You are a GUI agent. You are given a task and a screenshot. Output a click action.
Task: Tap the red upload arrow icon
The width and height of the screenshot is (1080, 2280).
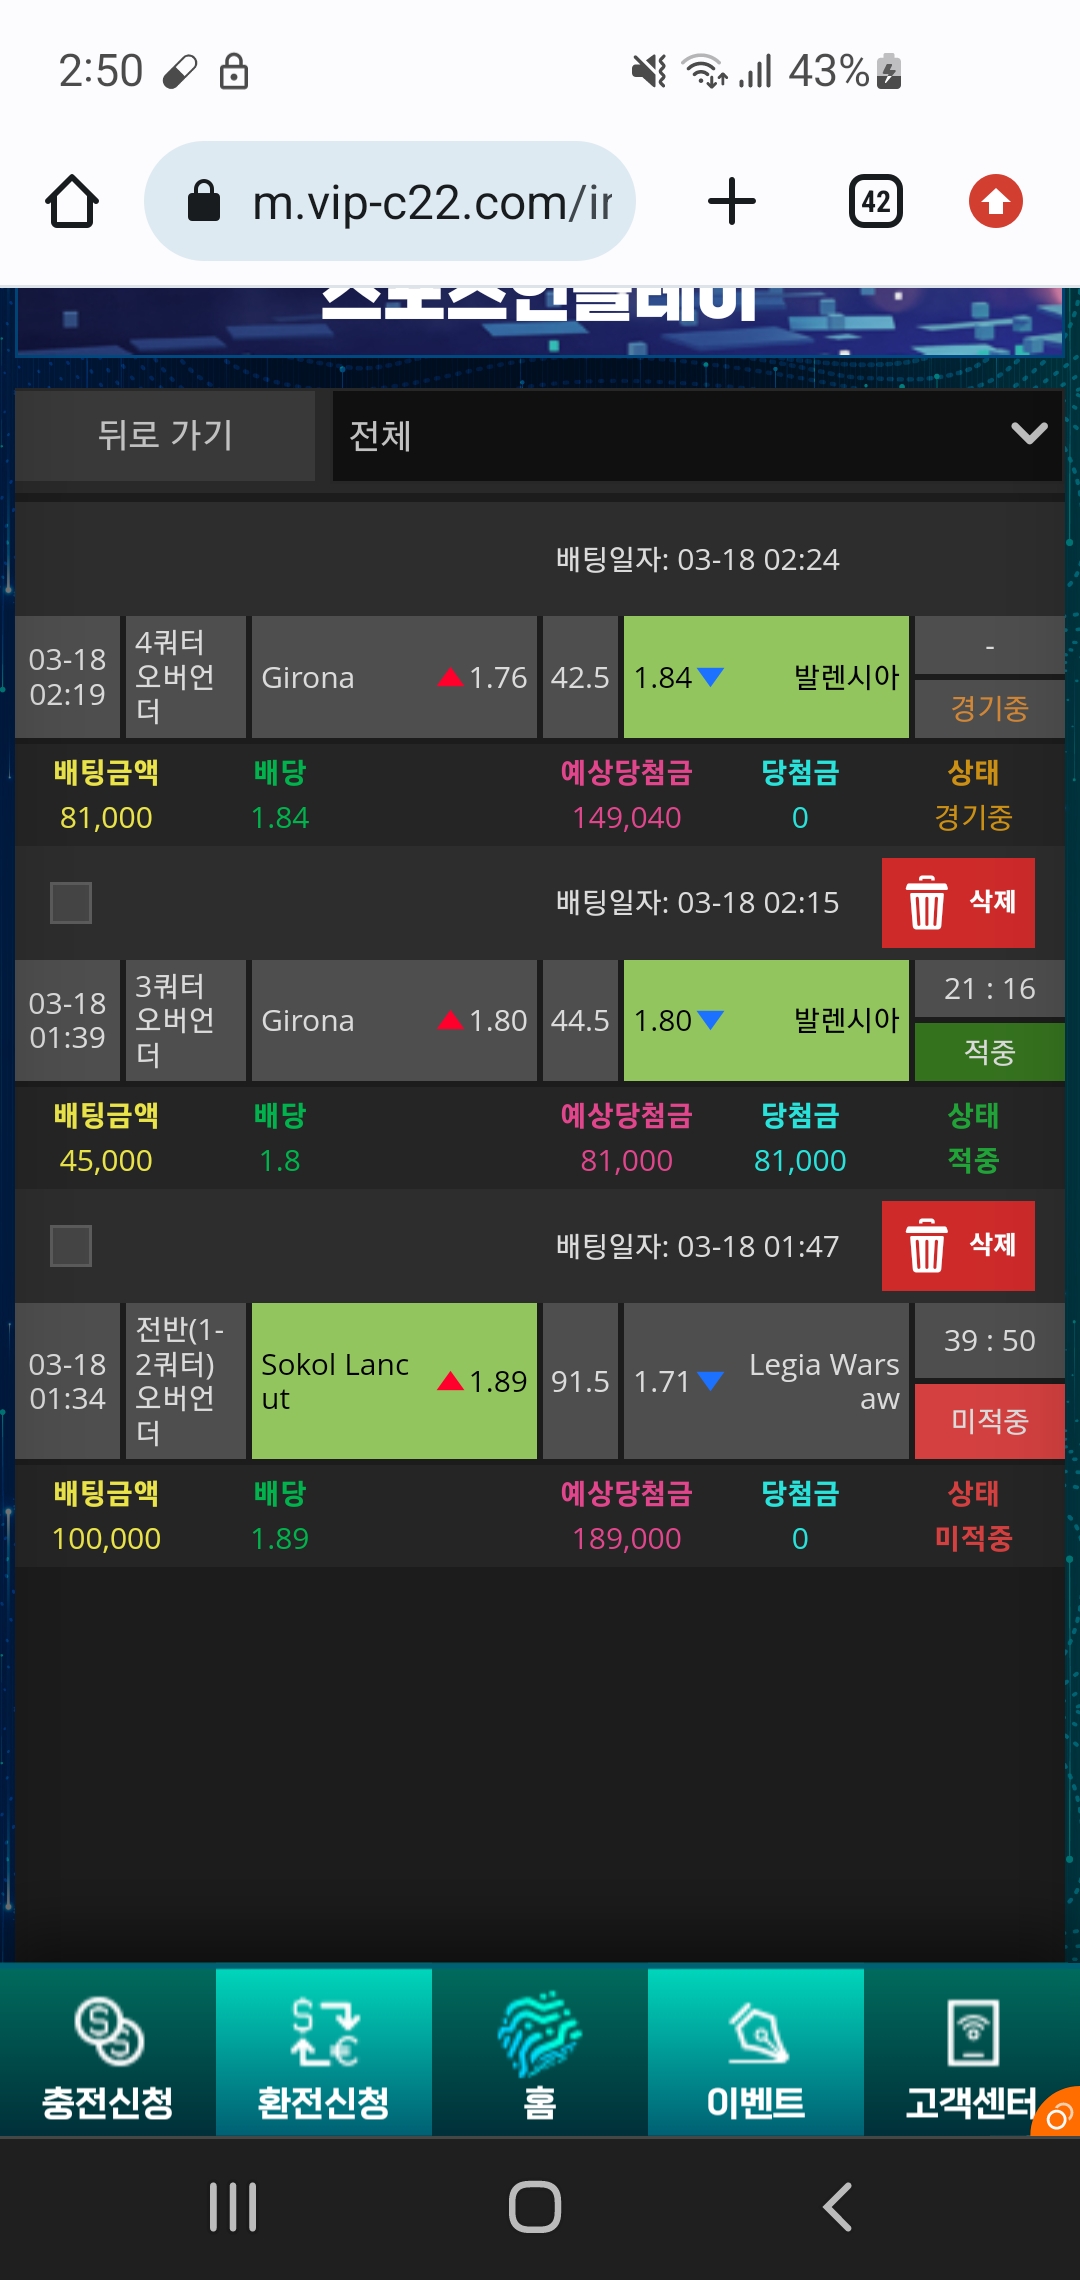tap(995, 202)
